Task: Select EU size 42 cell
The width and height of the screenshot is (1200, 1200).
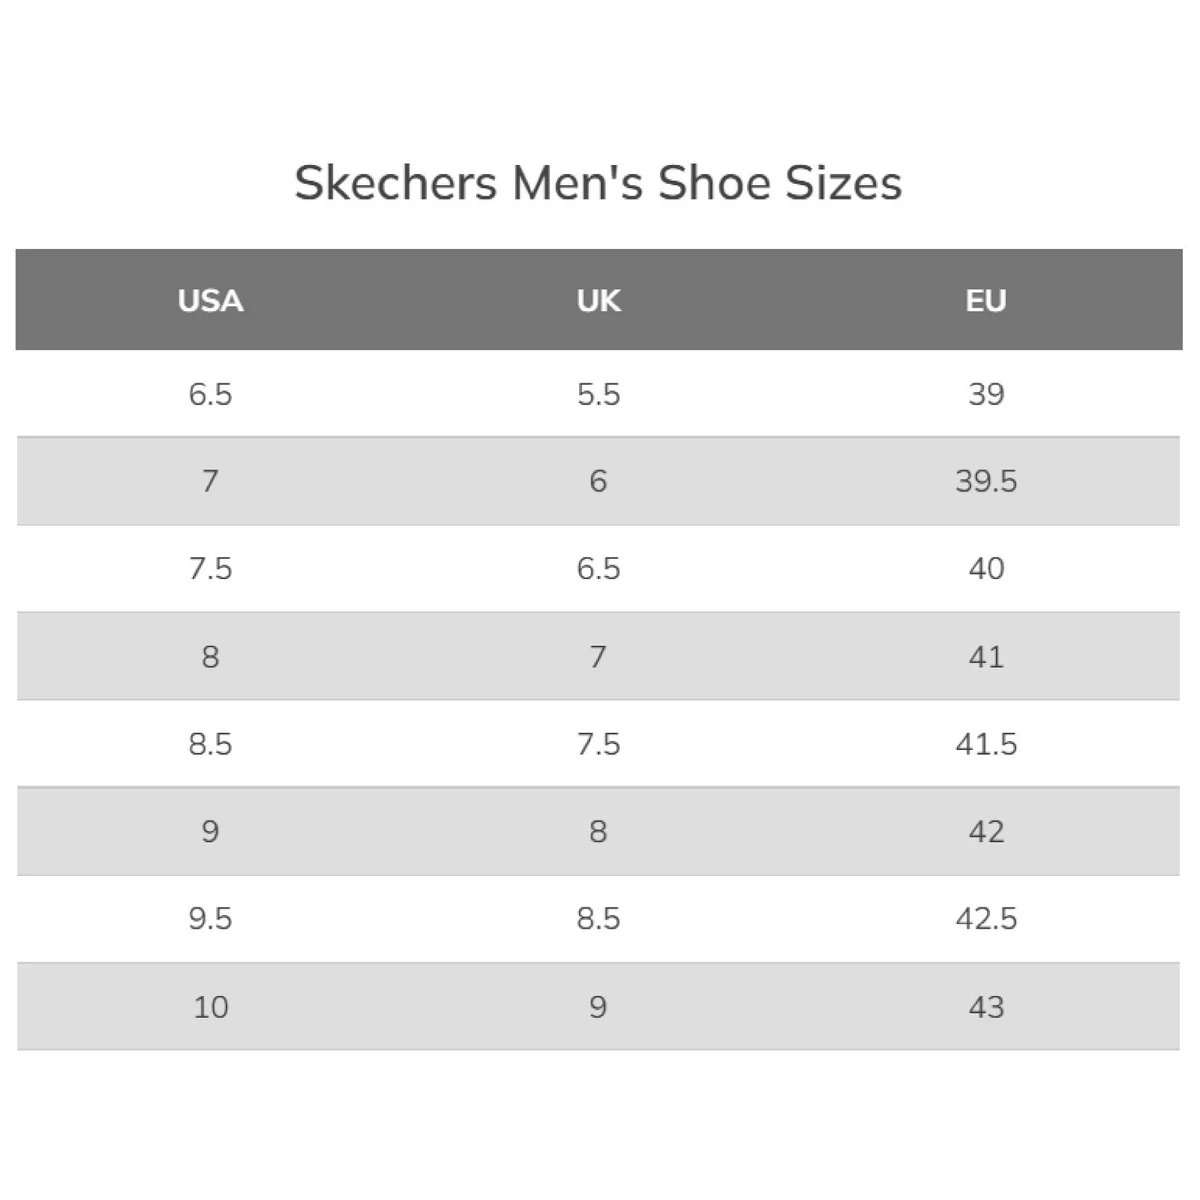Action: (986, 832)
